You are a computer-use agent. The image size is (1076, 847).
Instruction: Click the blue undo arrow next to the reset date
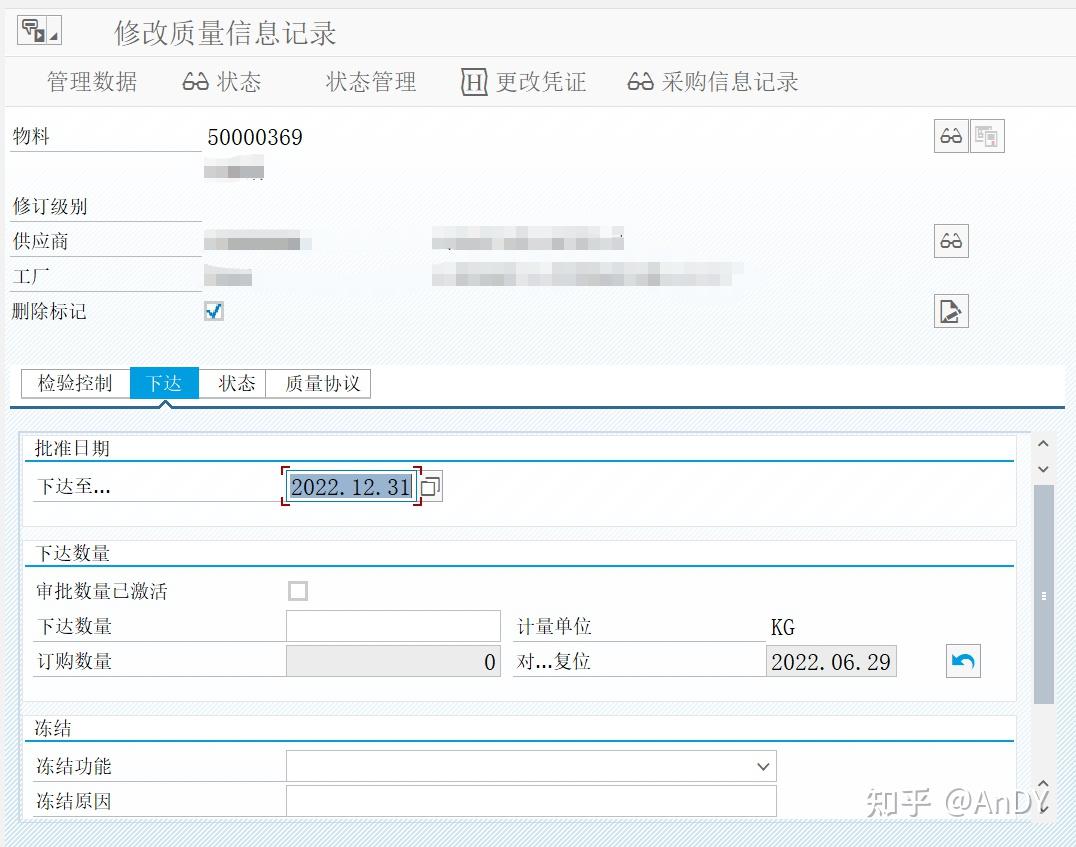[x=962, y=660]
